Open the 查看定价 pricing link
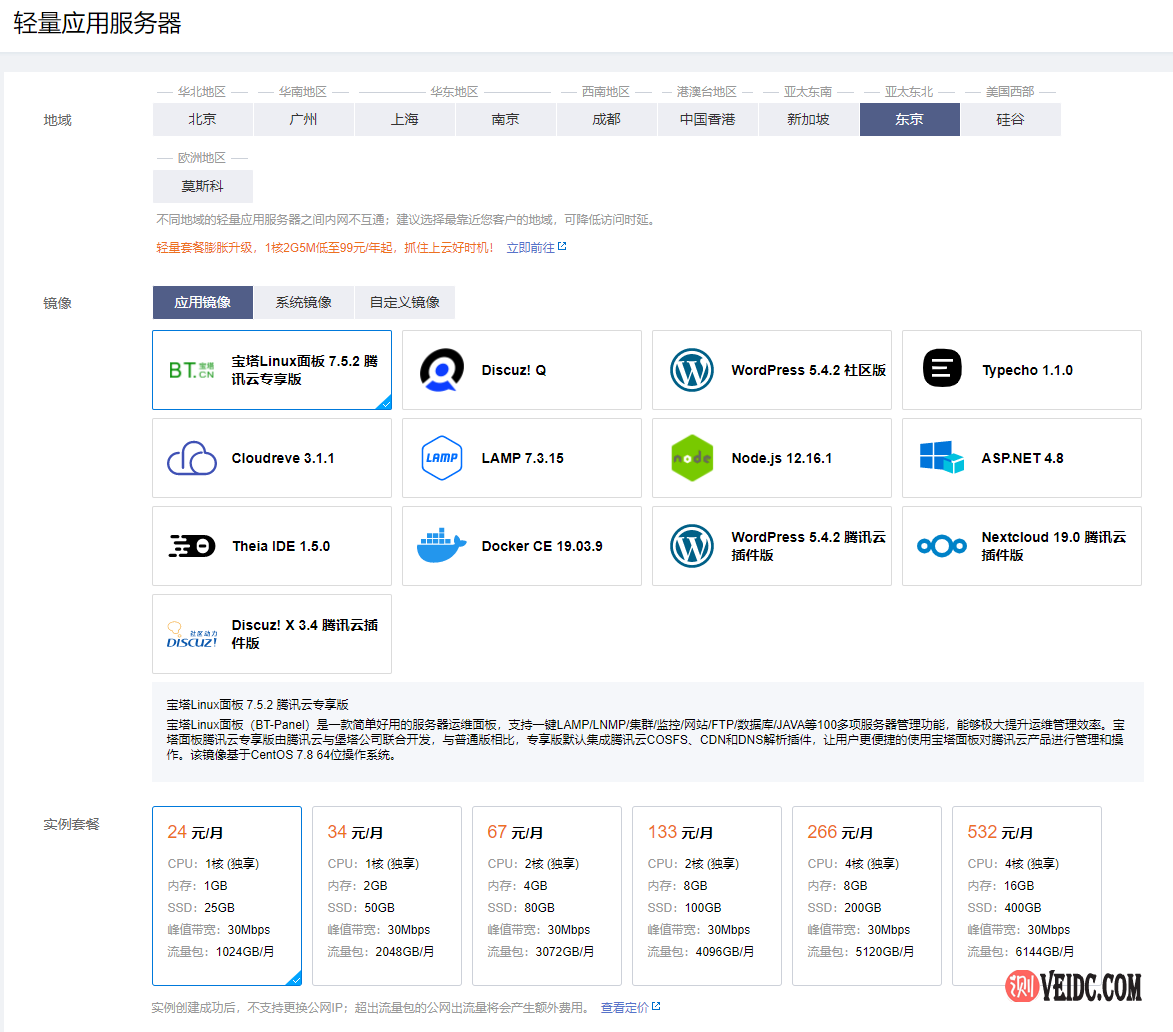 625,1007
